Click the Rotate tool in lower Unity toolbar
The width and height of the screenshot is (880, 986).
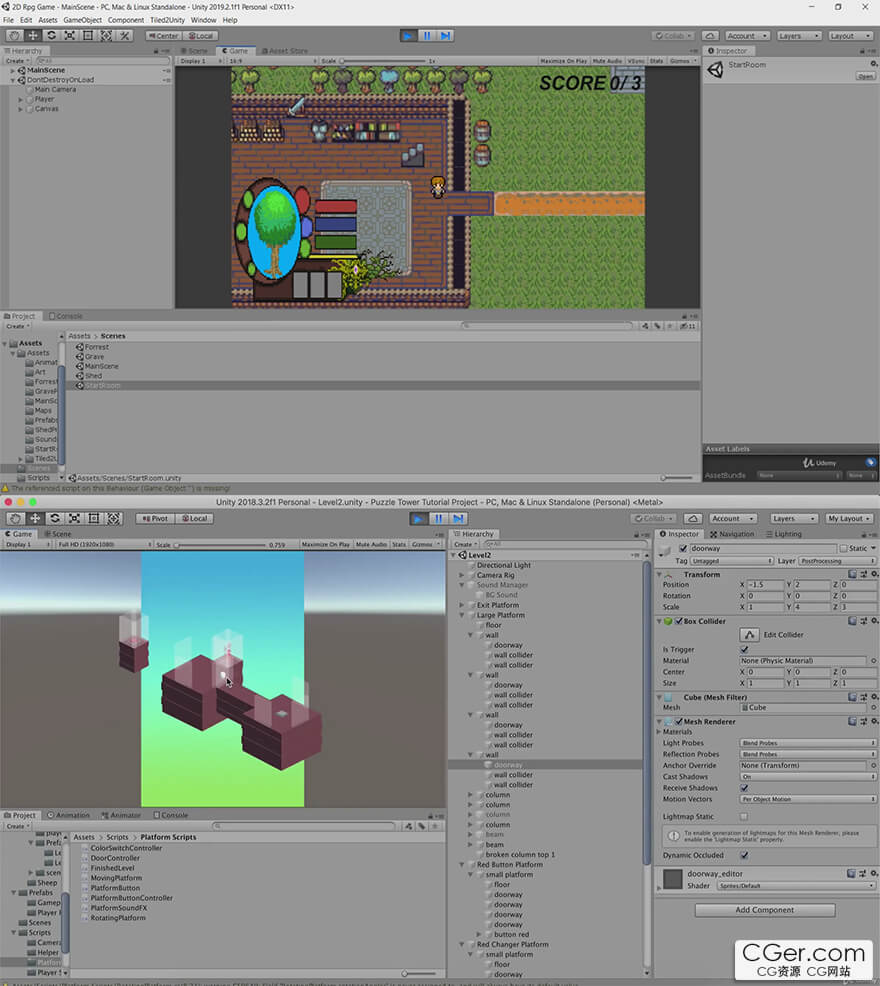pyautogui.click(x=55, y=518)
